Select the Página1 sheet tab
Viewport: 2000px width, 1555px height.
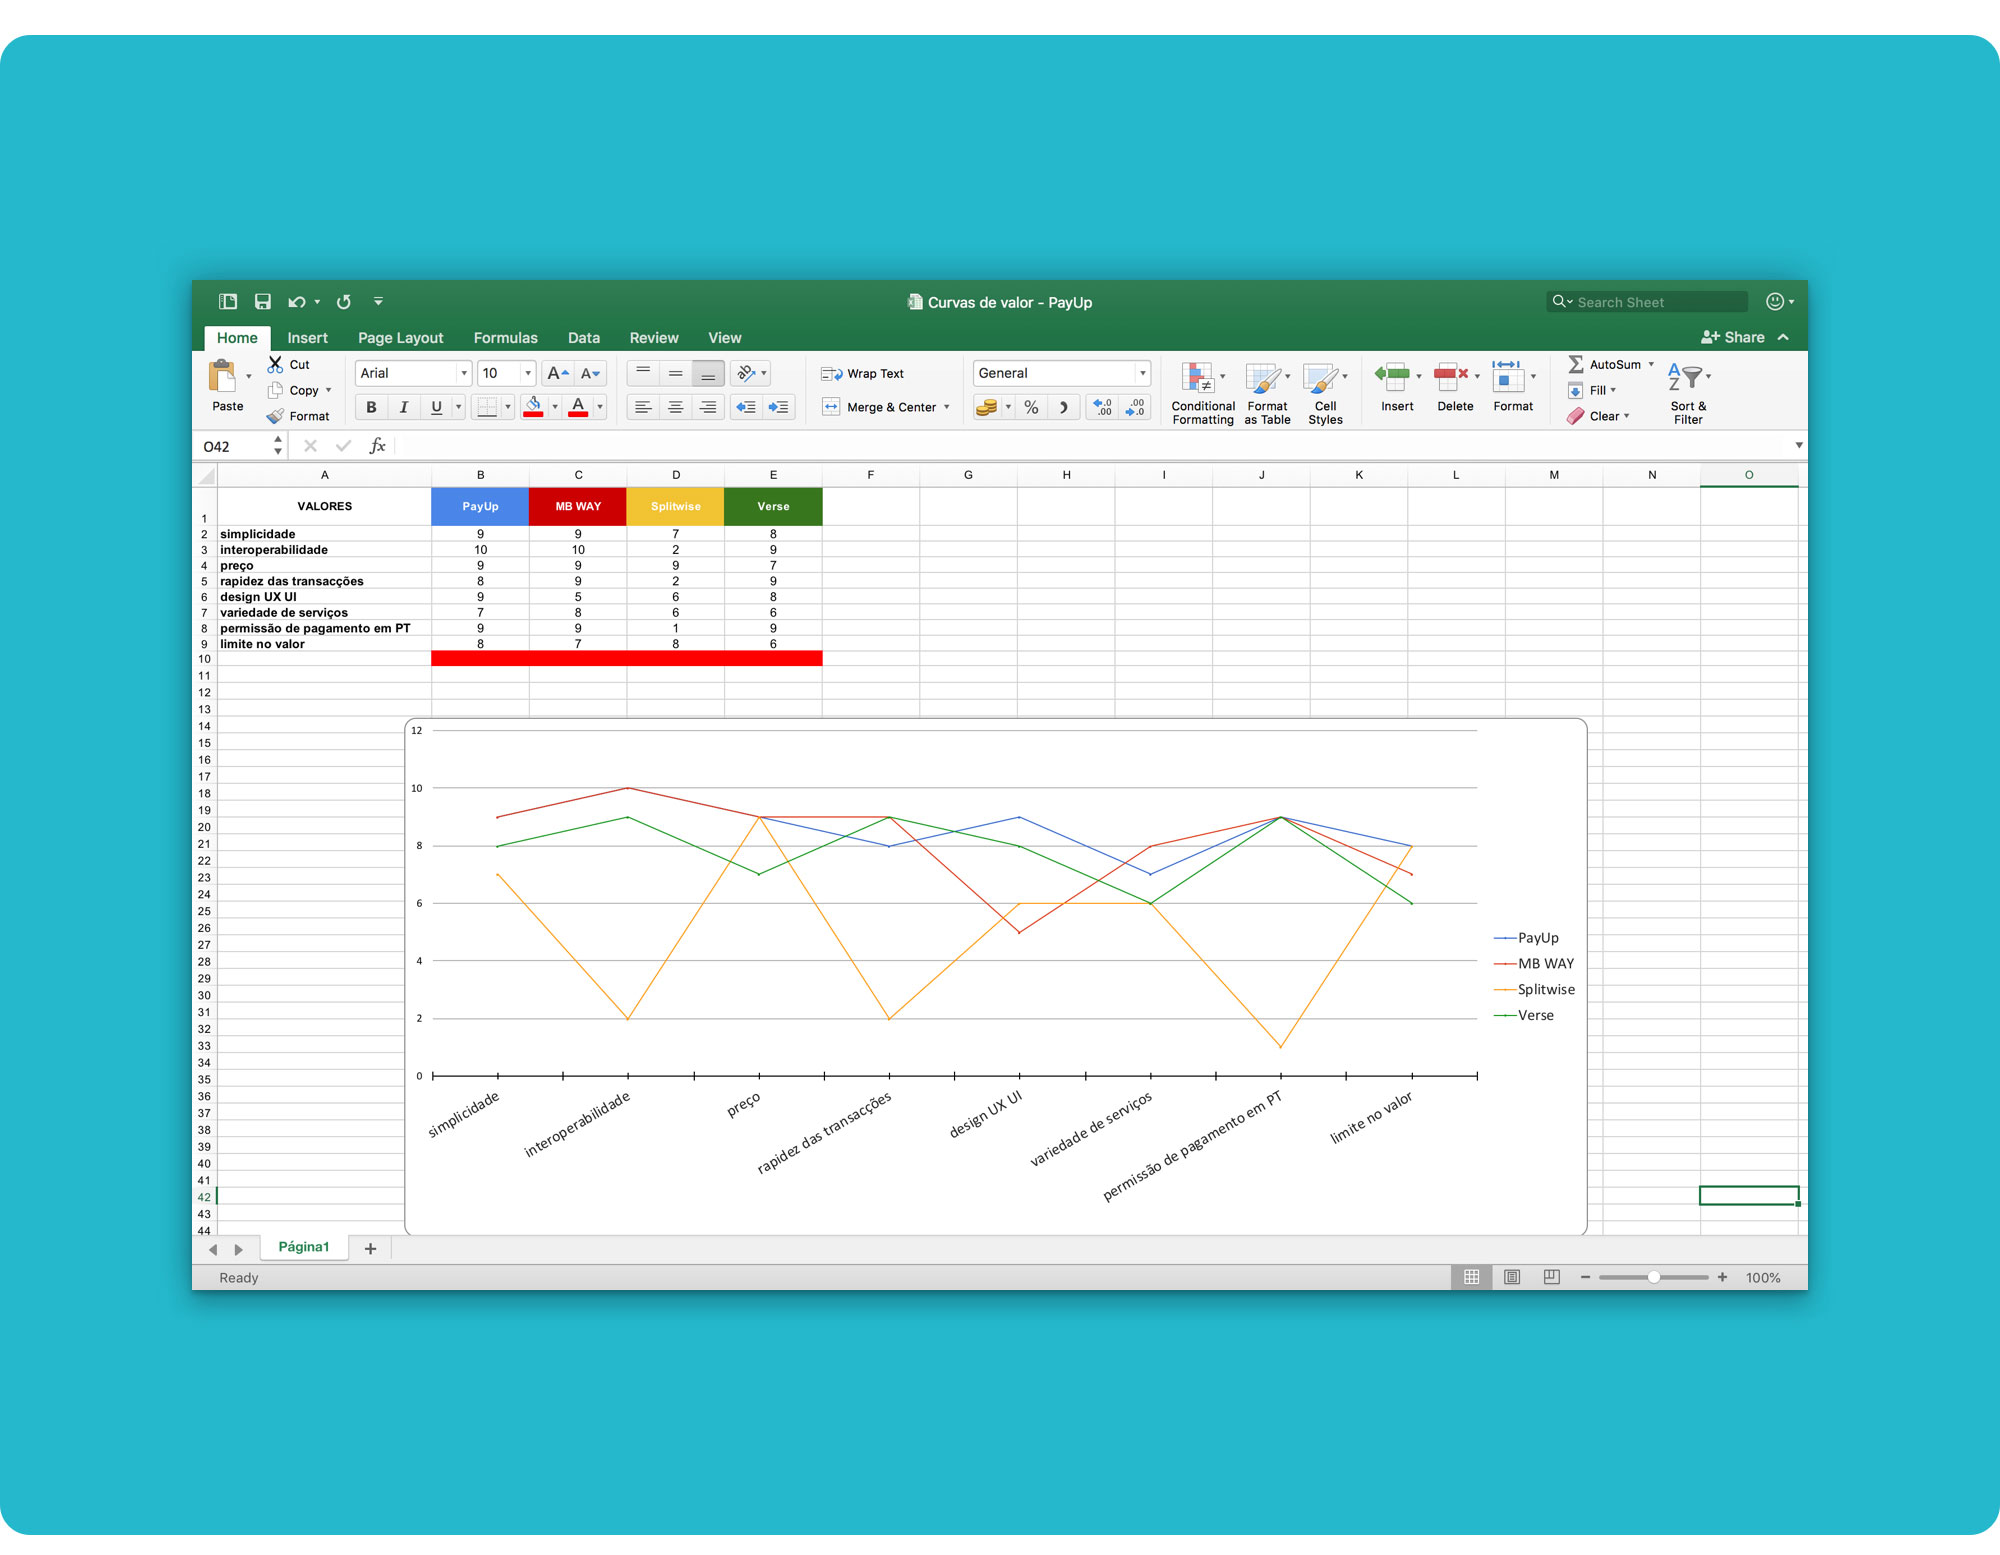(x=303, y=1247)
